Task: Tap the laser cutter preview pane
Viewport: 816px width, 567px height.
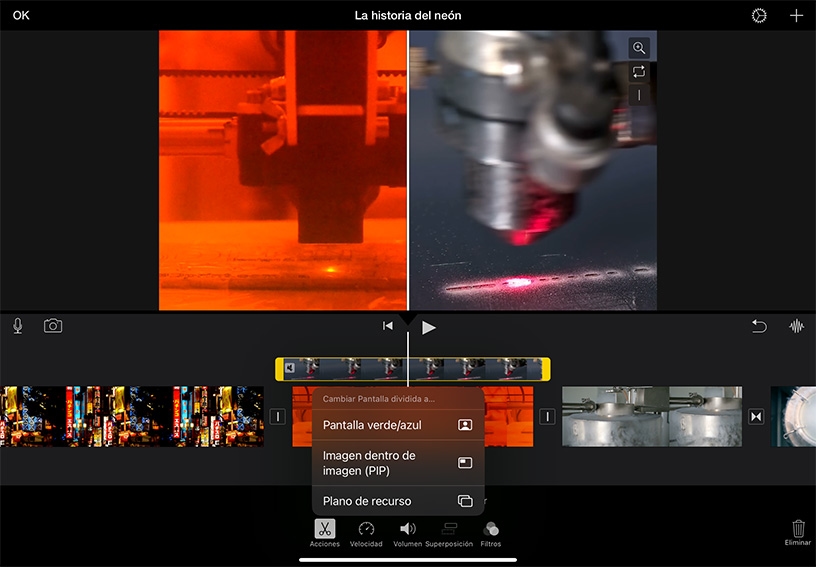Action: pyautogui.click(x=533, y=170)
